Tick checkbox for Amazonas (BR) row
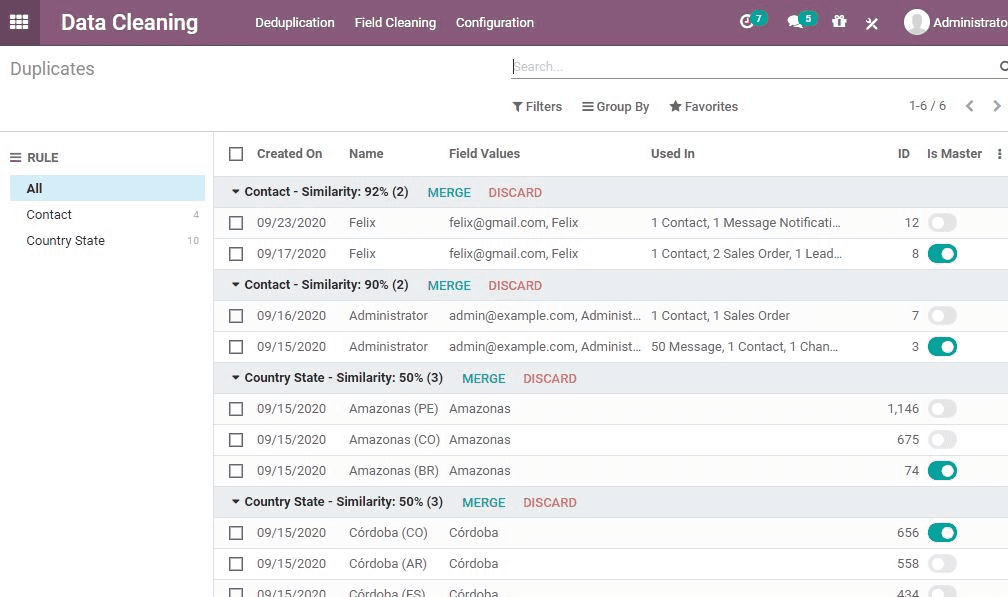 236,471
